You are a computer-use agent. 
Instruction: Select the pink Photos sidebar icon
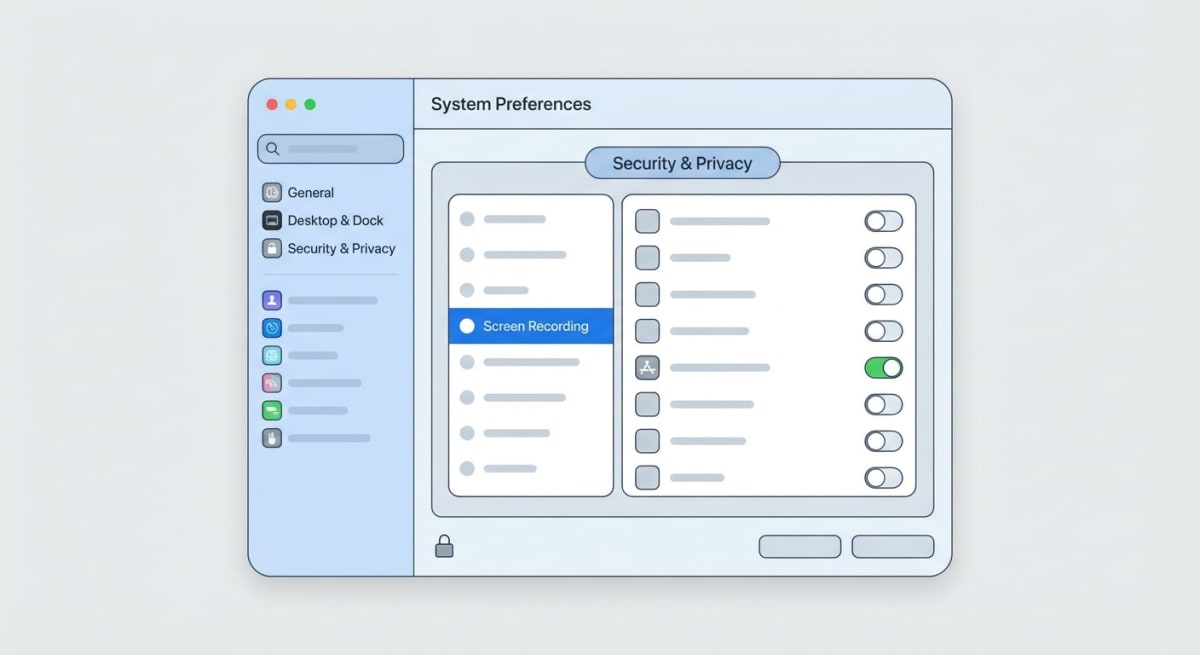point(271,382)
